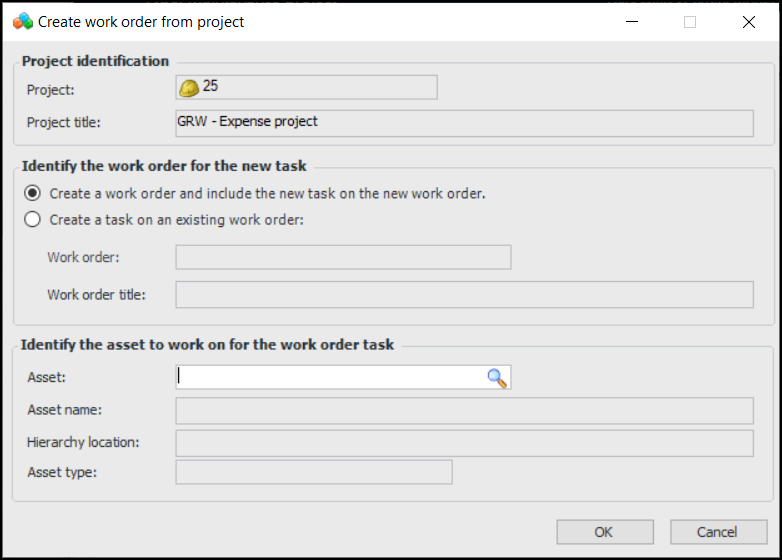Click the application icon in title bar
The width and height of the screenshot is (782, 560).
22,21
